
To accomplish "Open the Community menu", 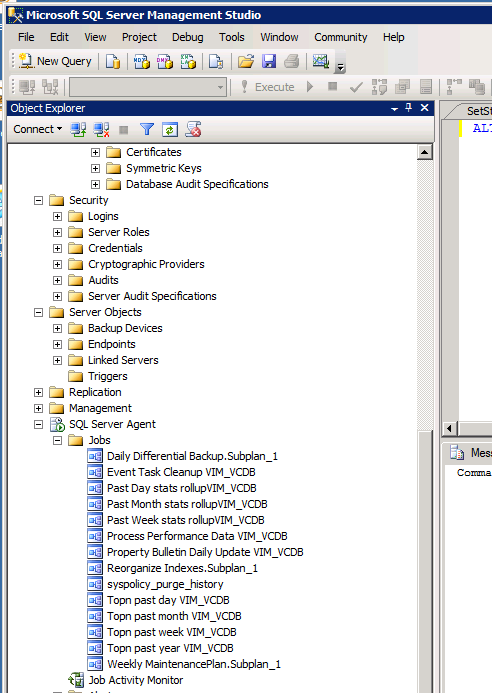I will tap(341, 37).
